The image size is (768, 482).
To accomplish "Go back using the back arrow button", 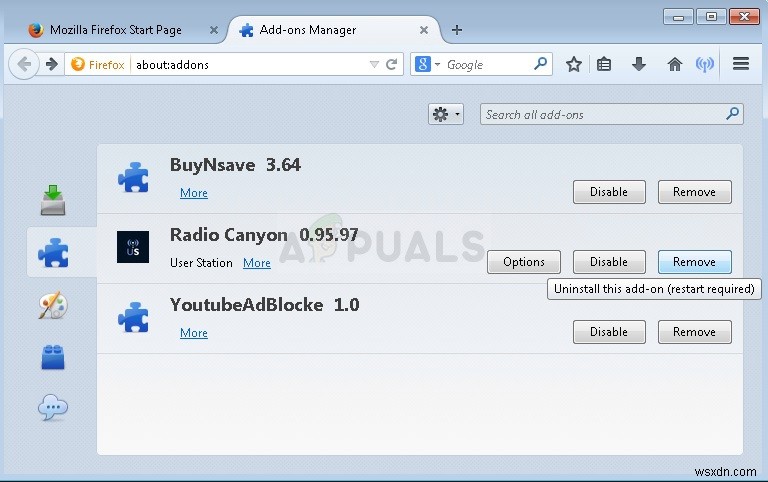I will click(x=24, y=64).
